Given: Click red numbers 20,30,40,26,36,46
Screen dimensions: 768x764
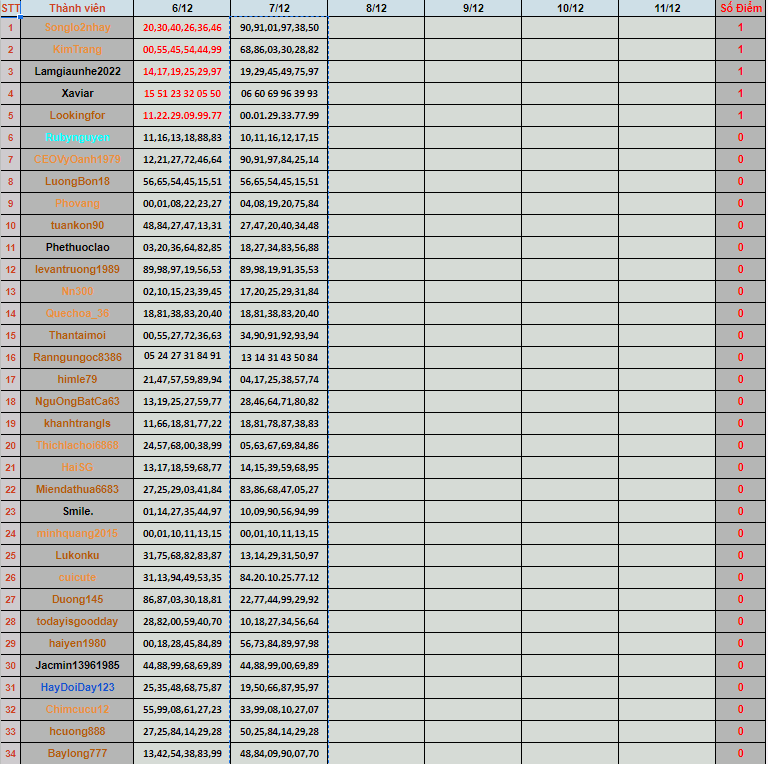Looking at the screenshot, I should point(182,27).
